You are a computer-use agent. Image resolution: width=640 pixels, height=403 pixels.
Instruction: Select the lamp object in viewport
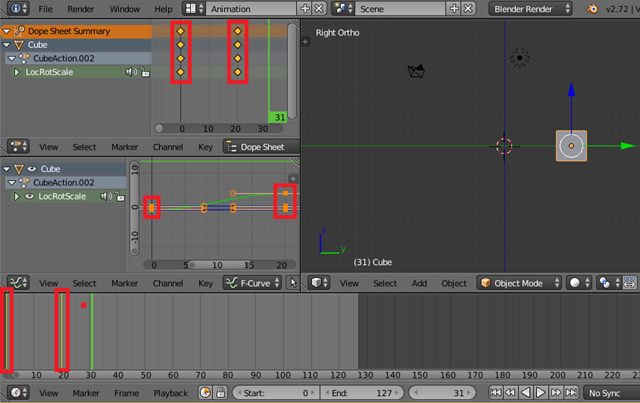(x=520, y=58)
